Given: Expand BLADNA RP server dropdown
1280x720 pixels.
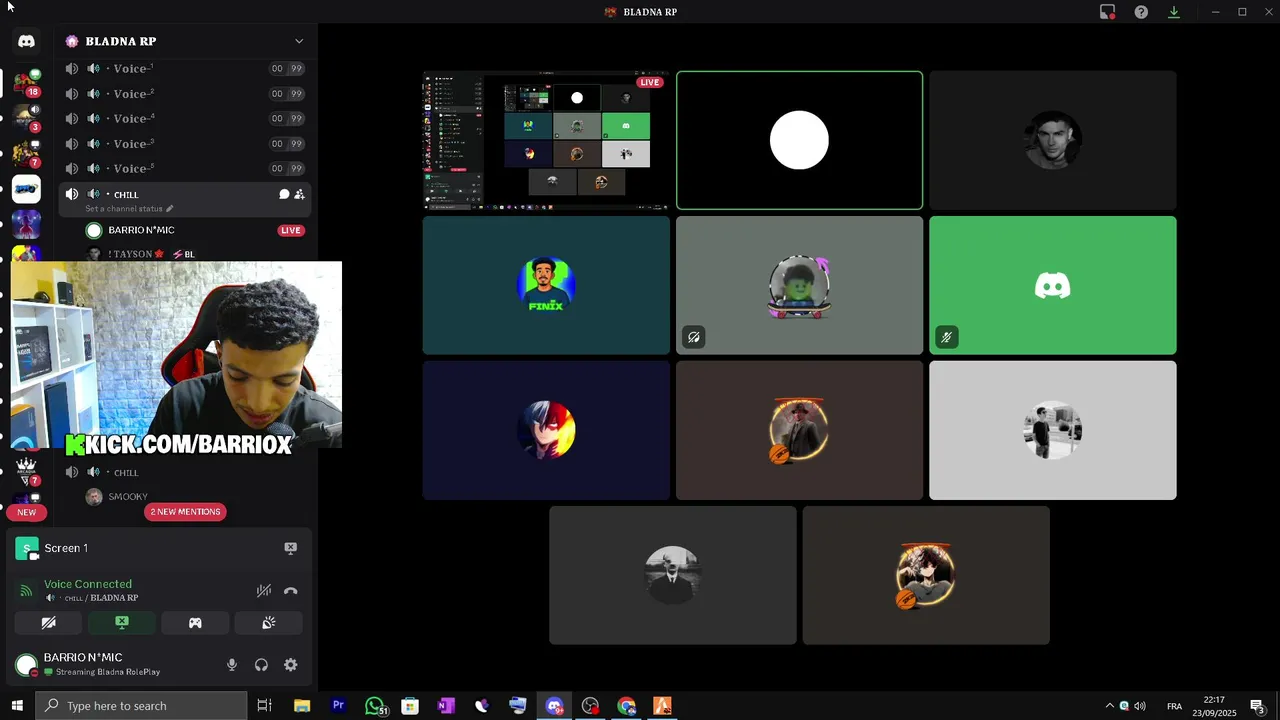Looking at the screenshot, I should pos(298,41).
